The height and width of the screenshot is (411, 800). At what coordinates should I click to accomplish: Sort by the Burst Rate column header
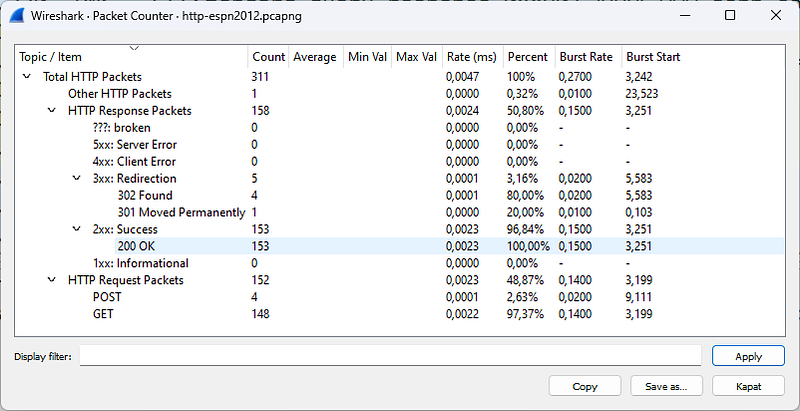coord(588,57)
